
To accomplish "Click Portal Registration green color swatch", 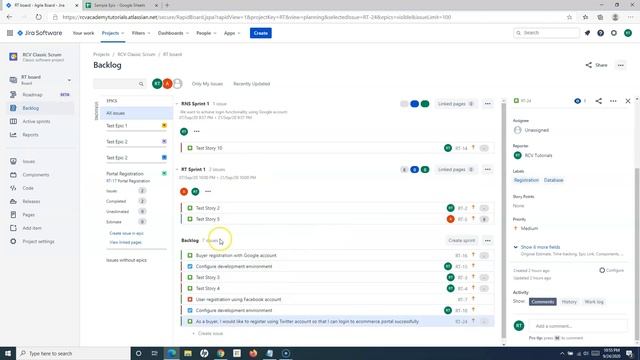I will pyautogui.click(x=164, y=173).
